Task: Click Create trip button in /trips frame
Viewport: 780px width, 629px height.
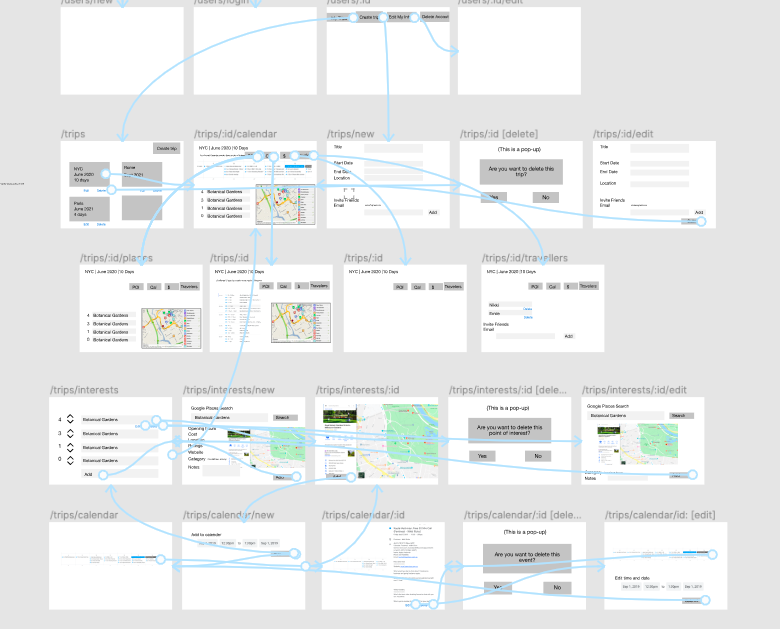Action: (x=167, y=148)
